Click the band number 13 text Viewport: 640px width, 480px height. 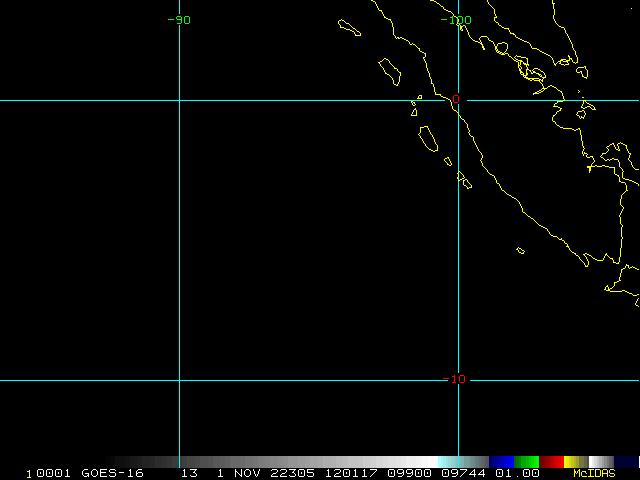(x=189, y=473)
